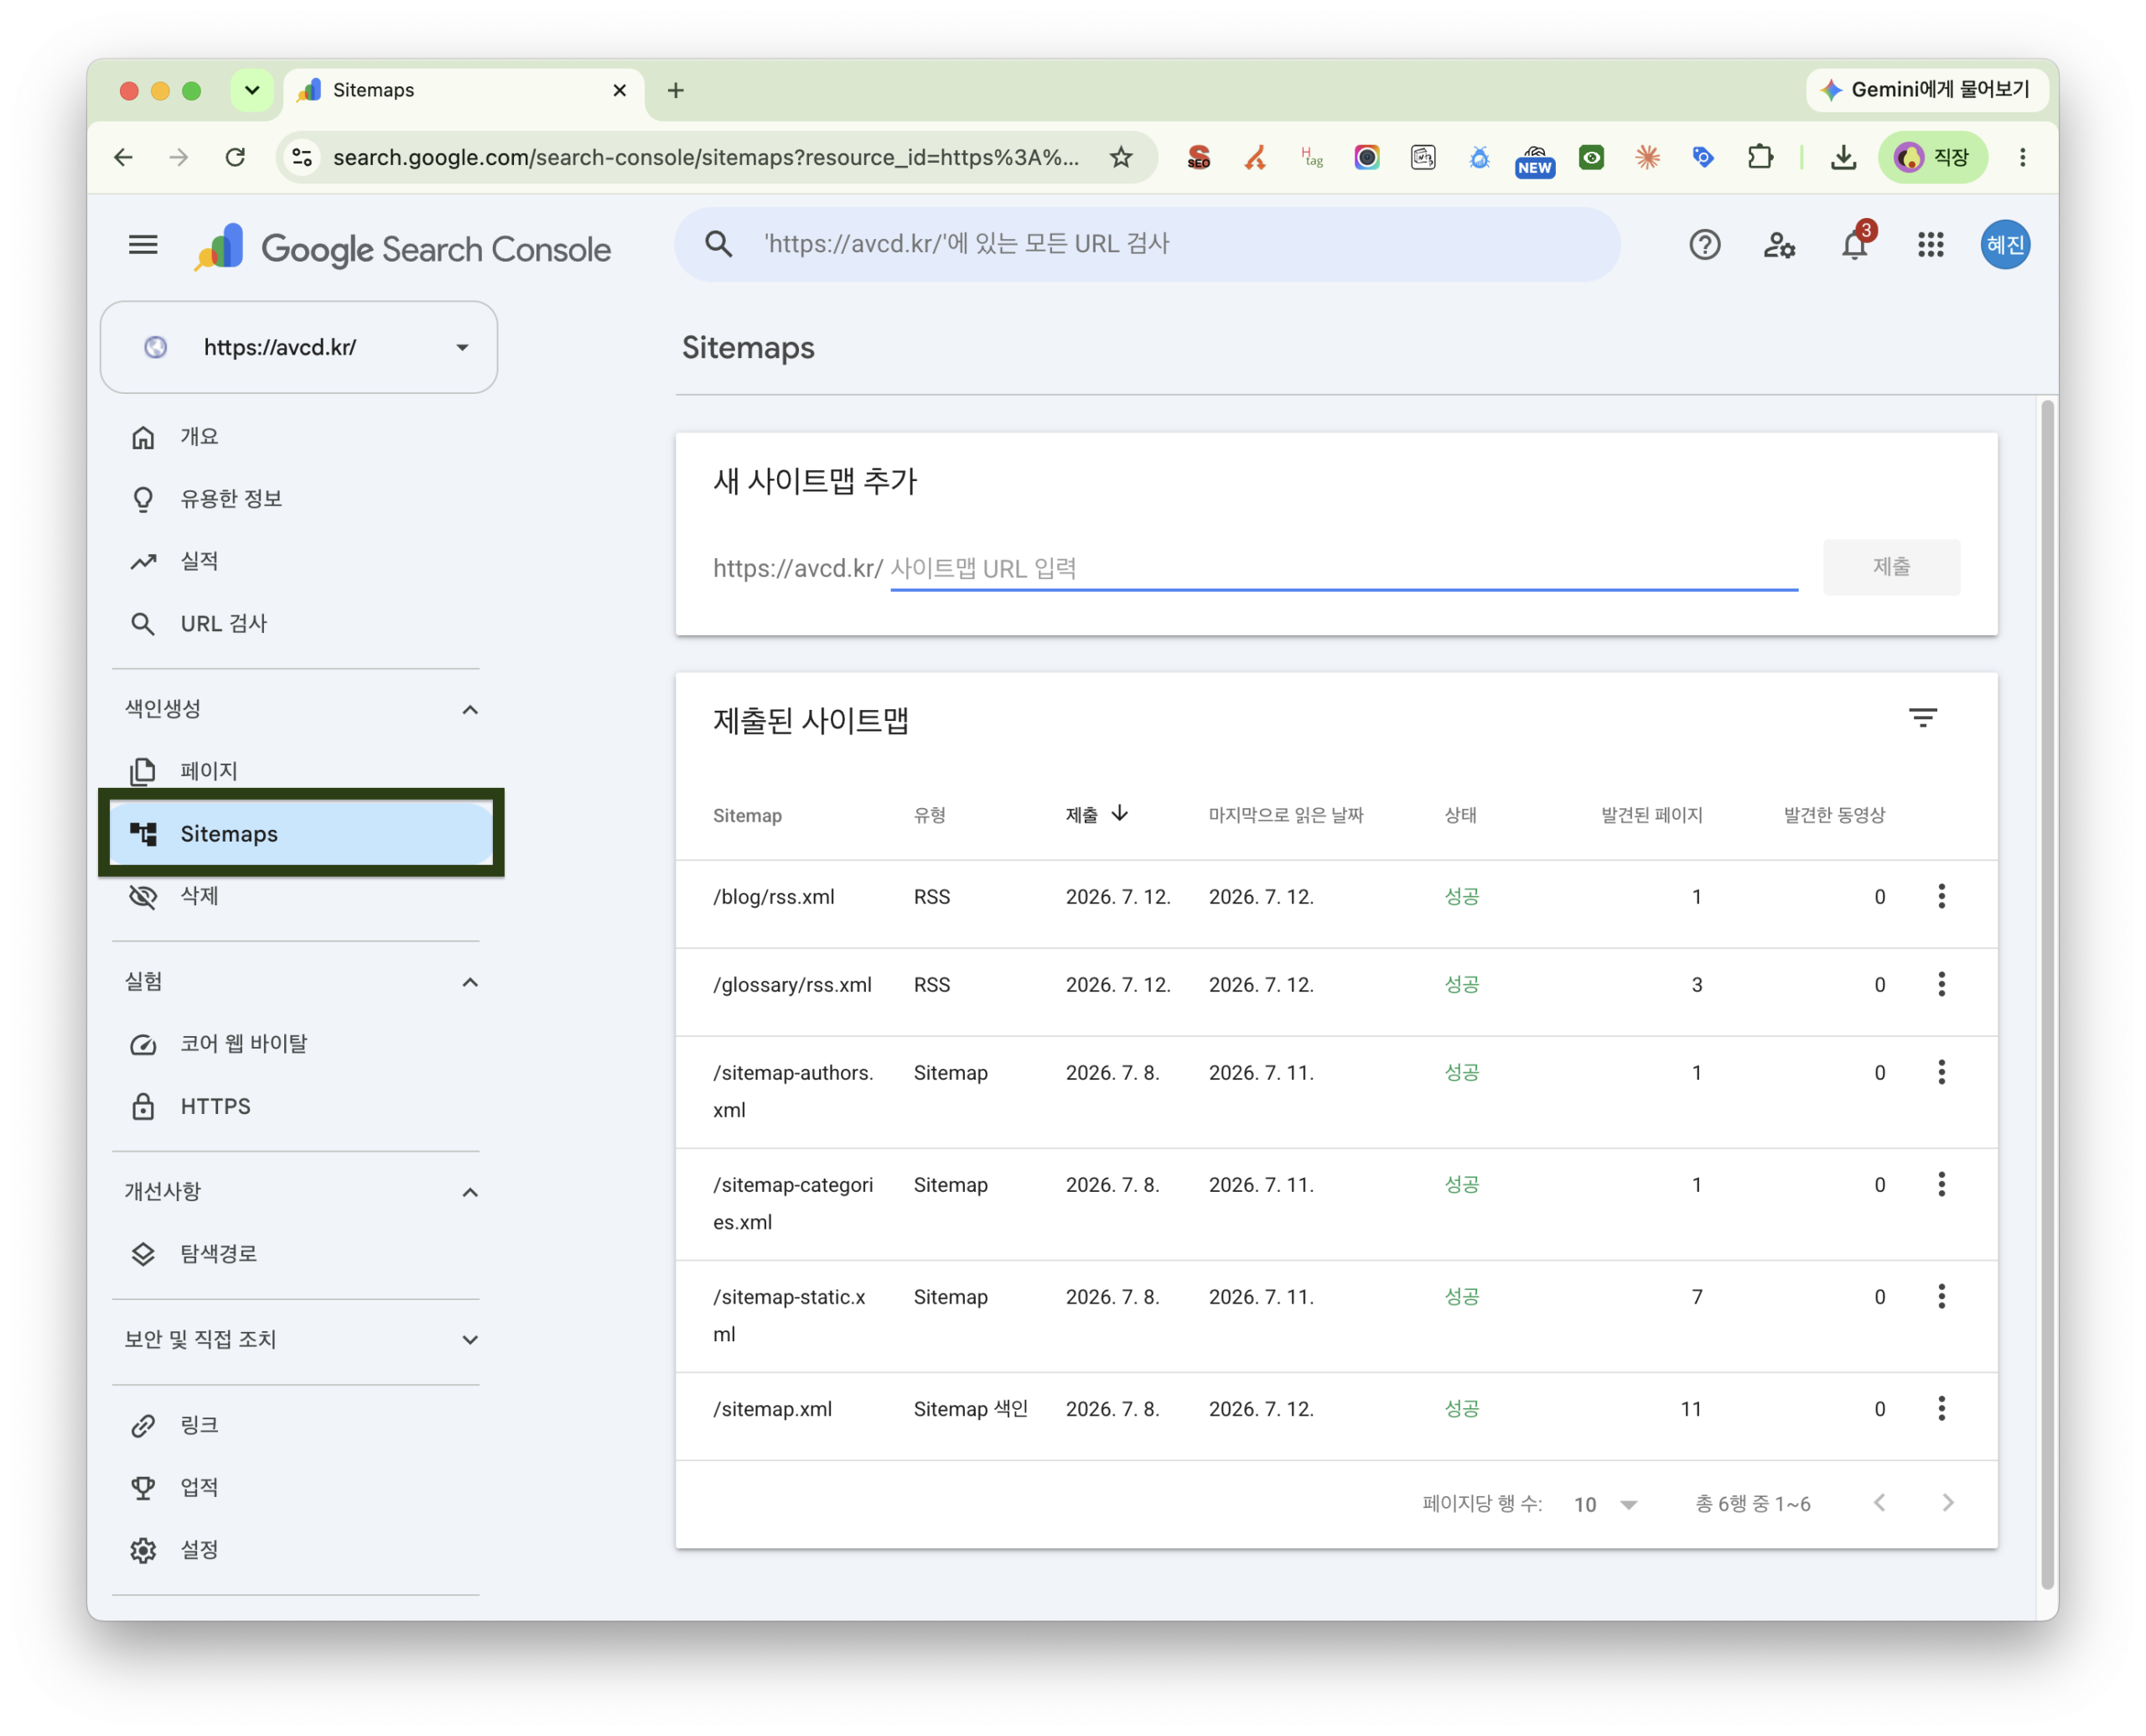
Task: Open the rows per page dropdown
Action: click(1605, 1504)
